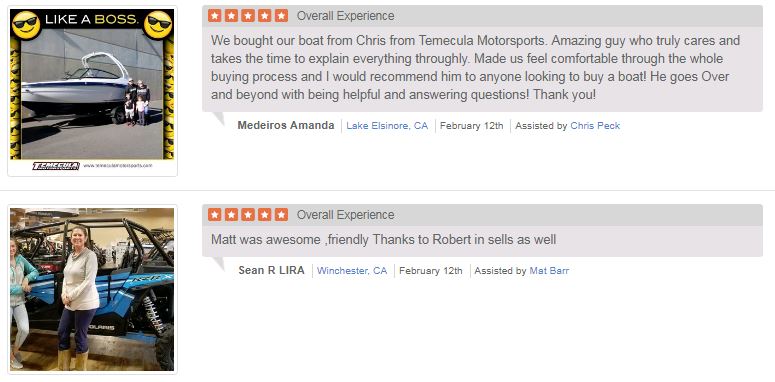Open Mat Barr's employee profile link
This screenshot has height=382, width=775.
tap(549, 271)
